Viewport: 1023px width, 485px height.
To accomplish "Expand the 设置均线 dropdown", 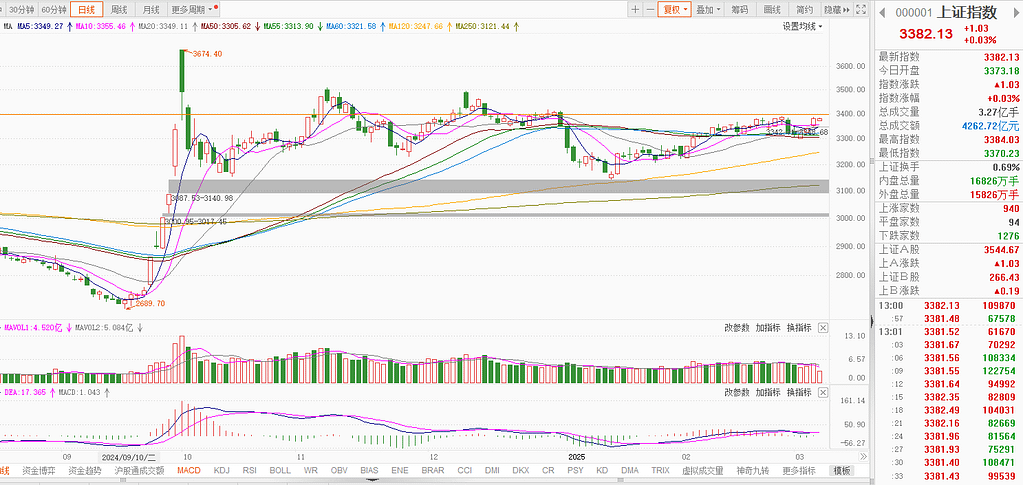I will tap(802, 26).
